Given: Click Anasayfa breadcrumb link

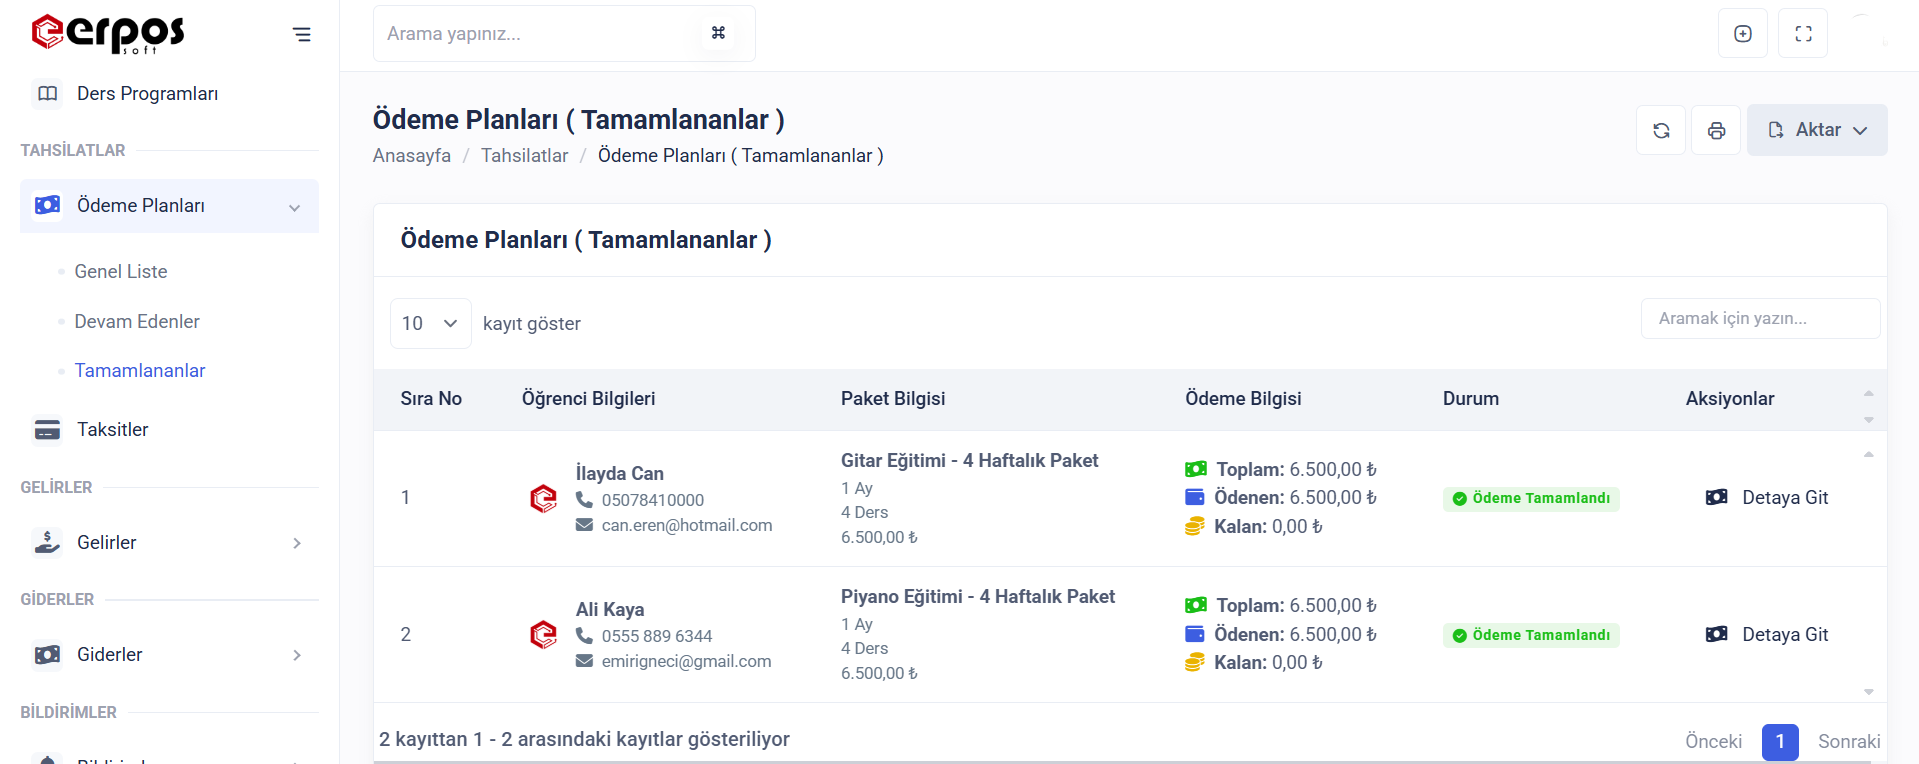Looking at the screenshot, I should coord(412,156).
